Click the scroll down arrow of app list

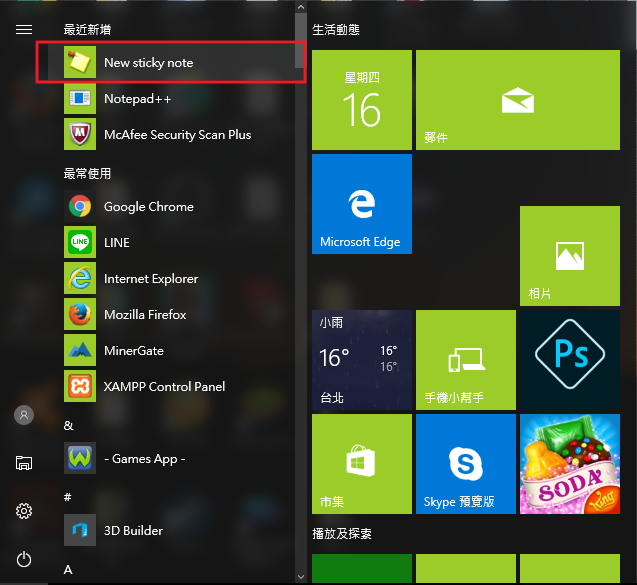301,577
